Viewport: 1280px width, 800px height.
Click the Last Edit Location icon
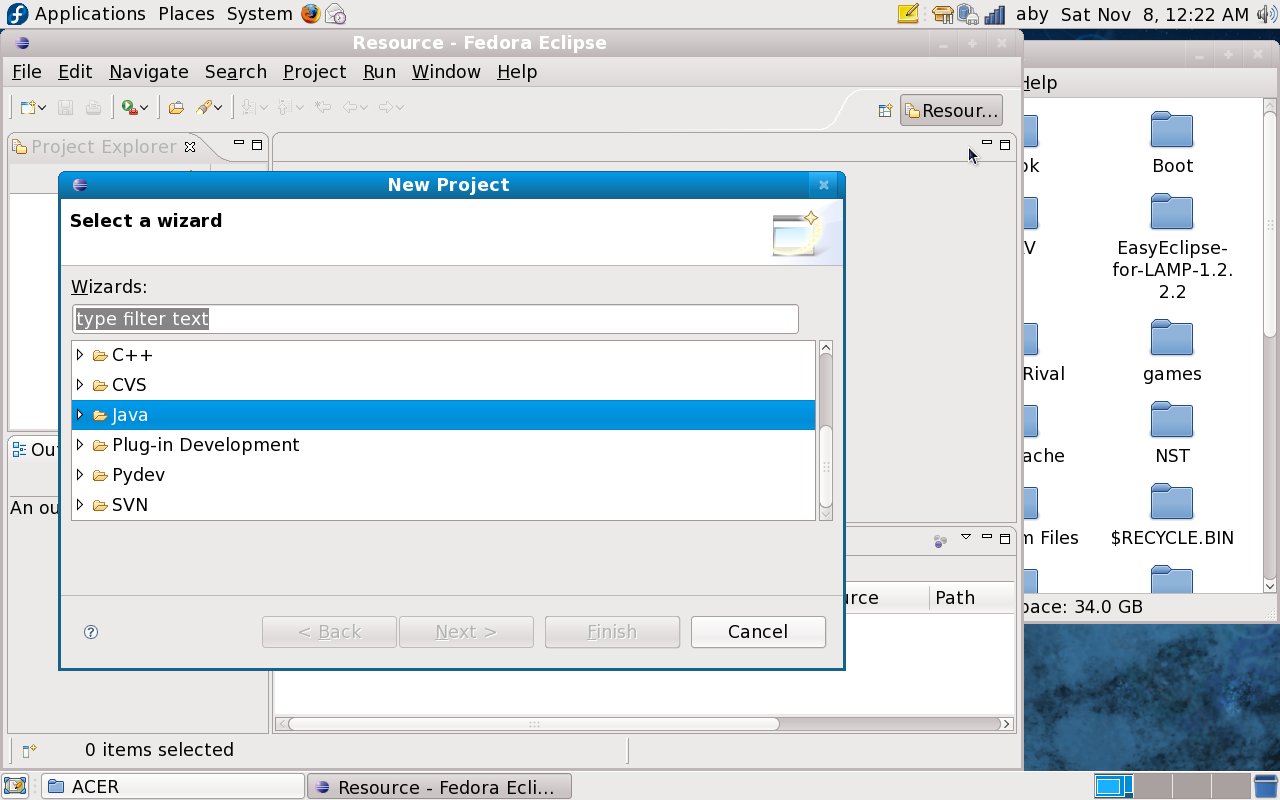click(322, 108)
